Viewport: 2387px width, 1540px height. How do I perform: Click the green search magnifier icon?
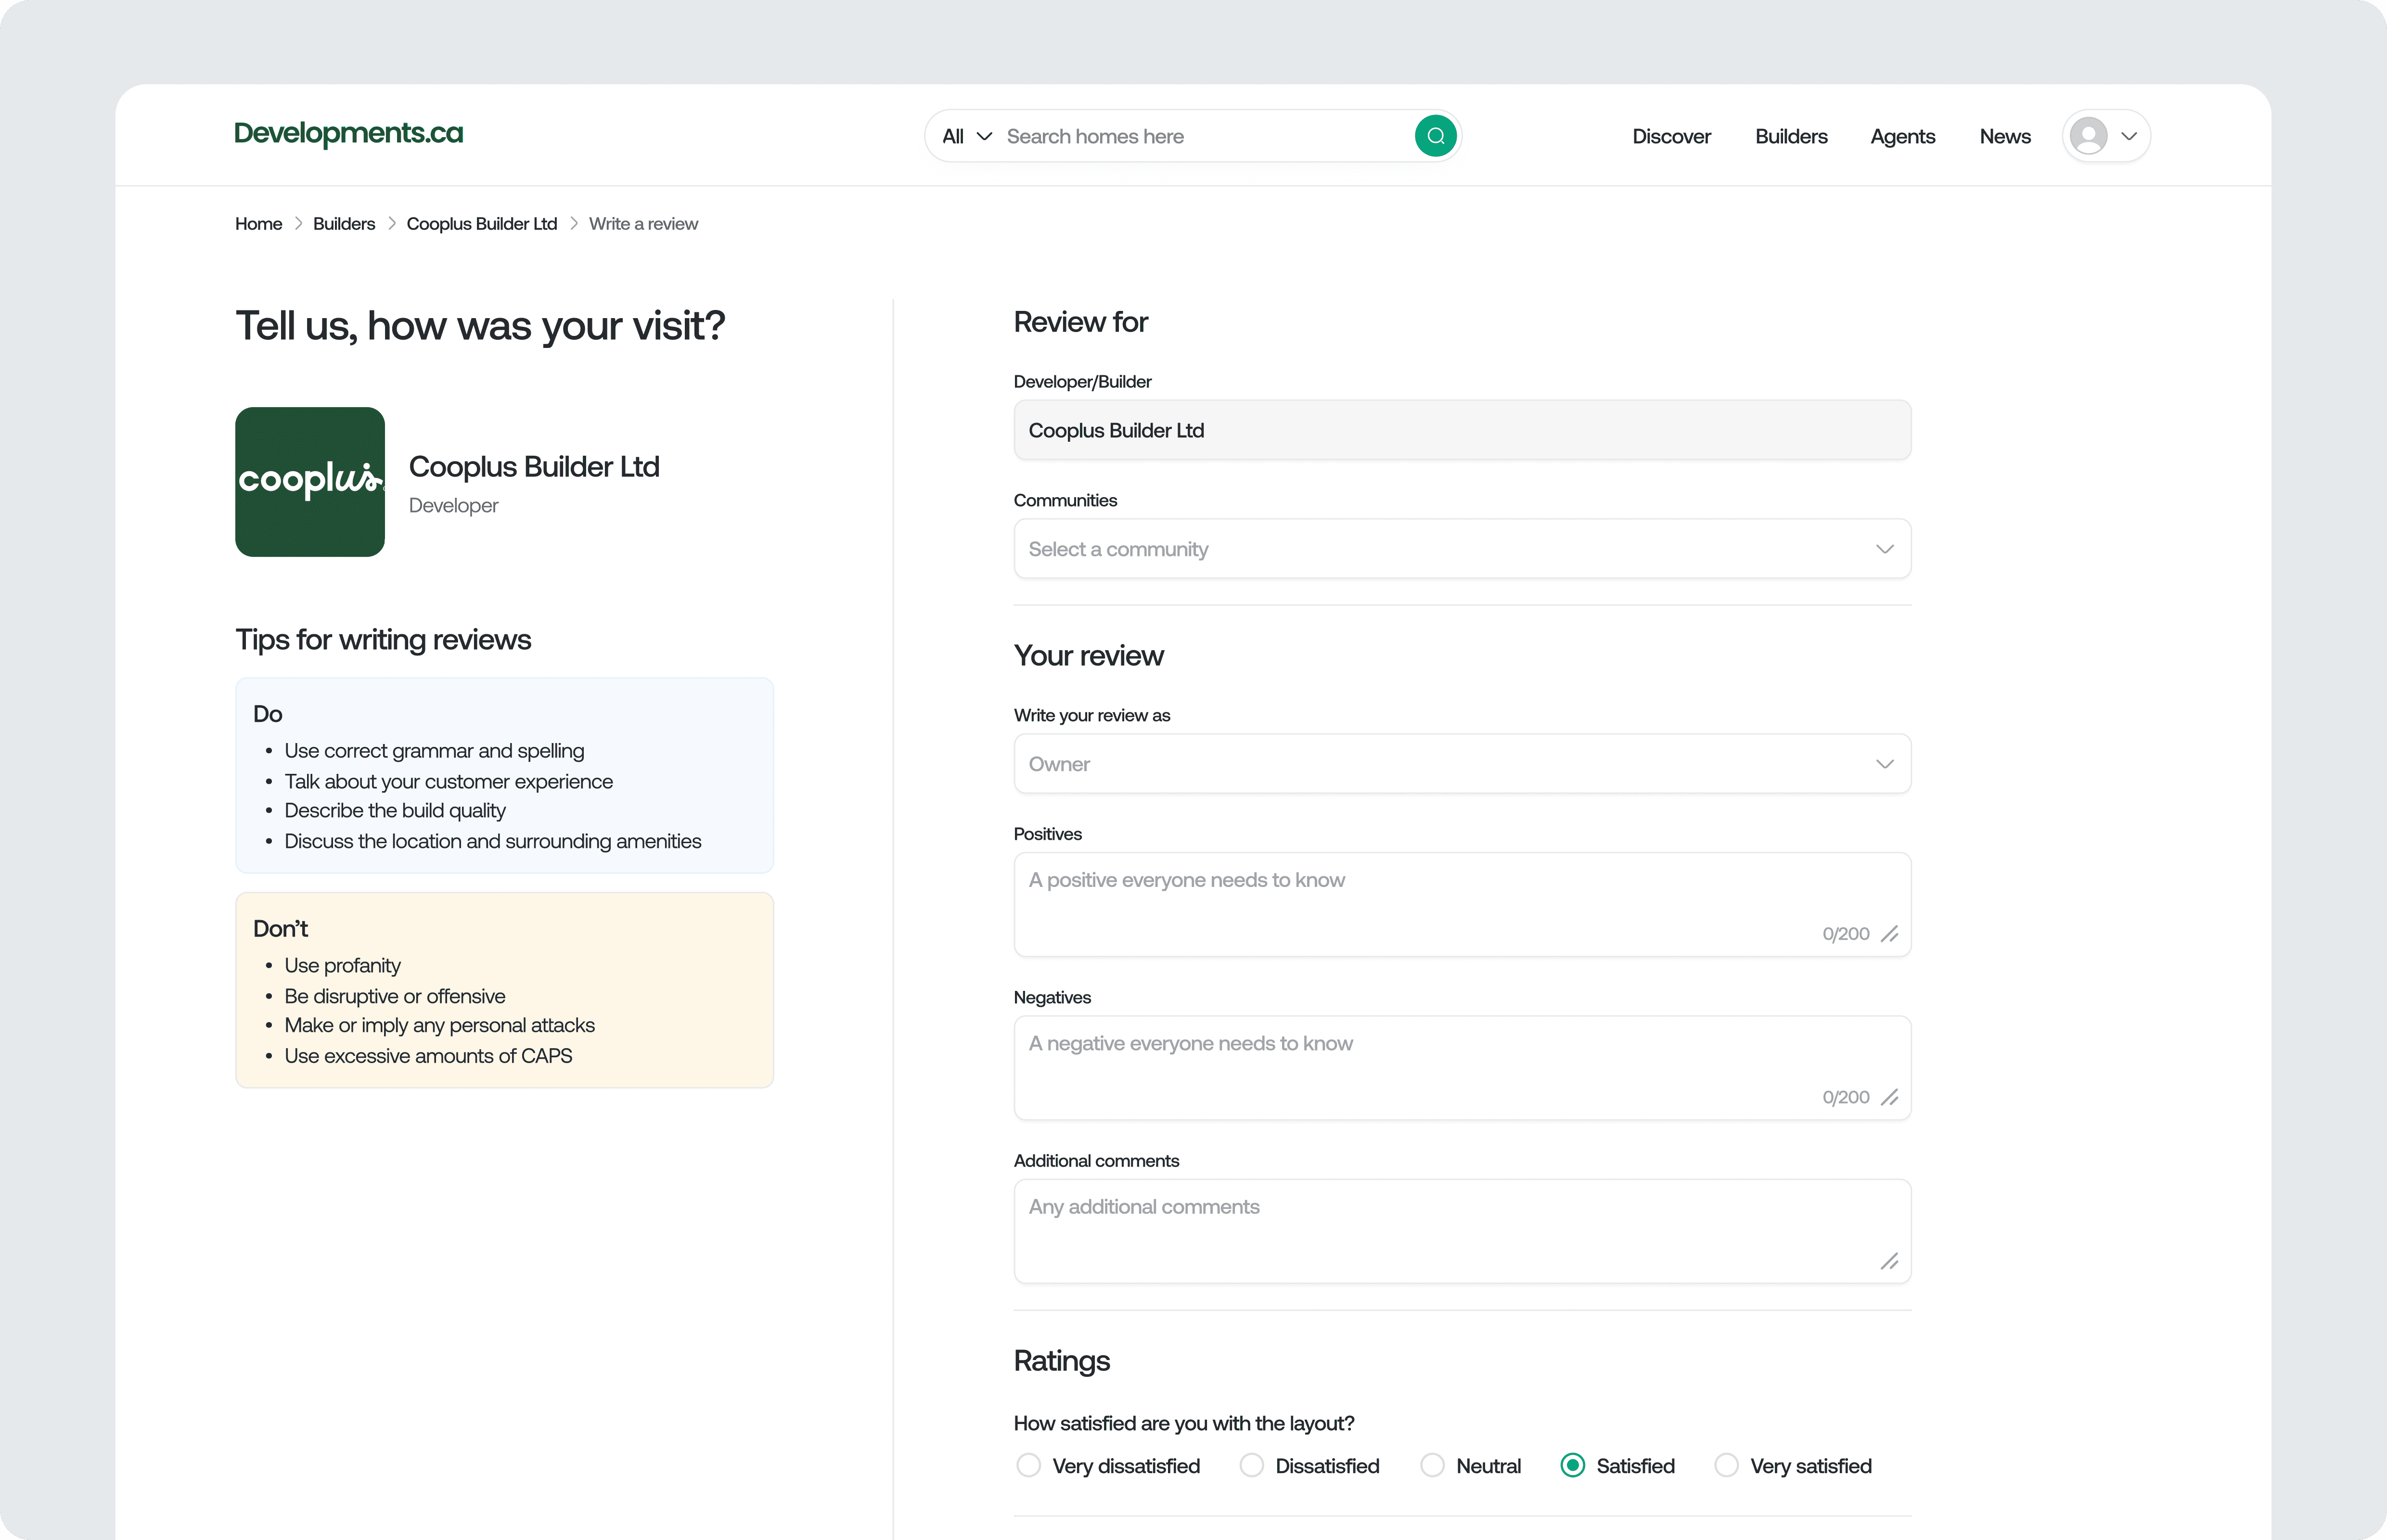coord(1436,135)
